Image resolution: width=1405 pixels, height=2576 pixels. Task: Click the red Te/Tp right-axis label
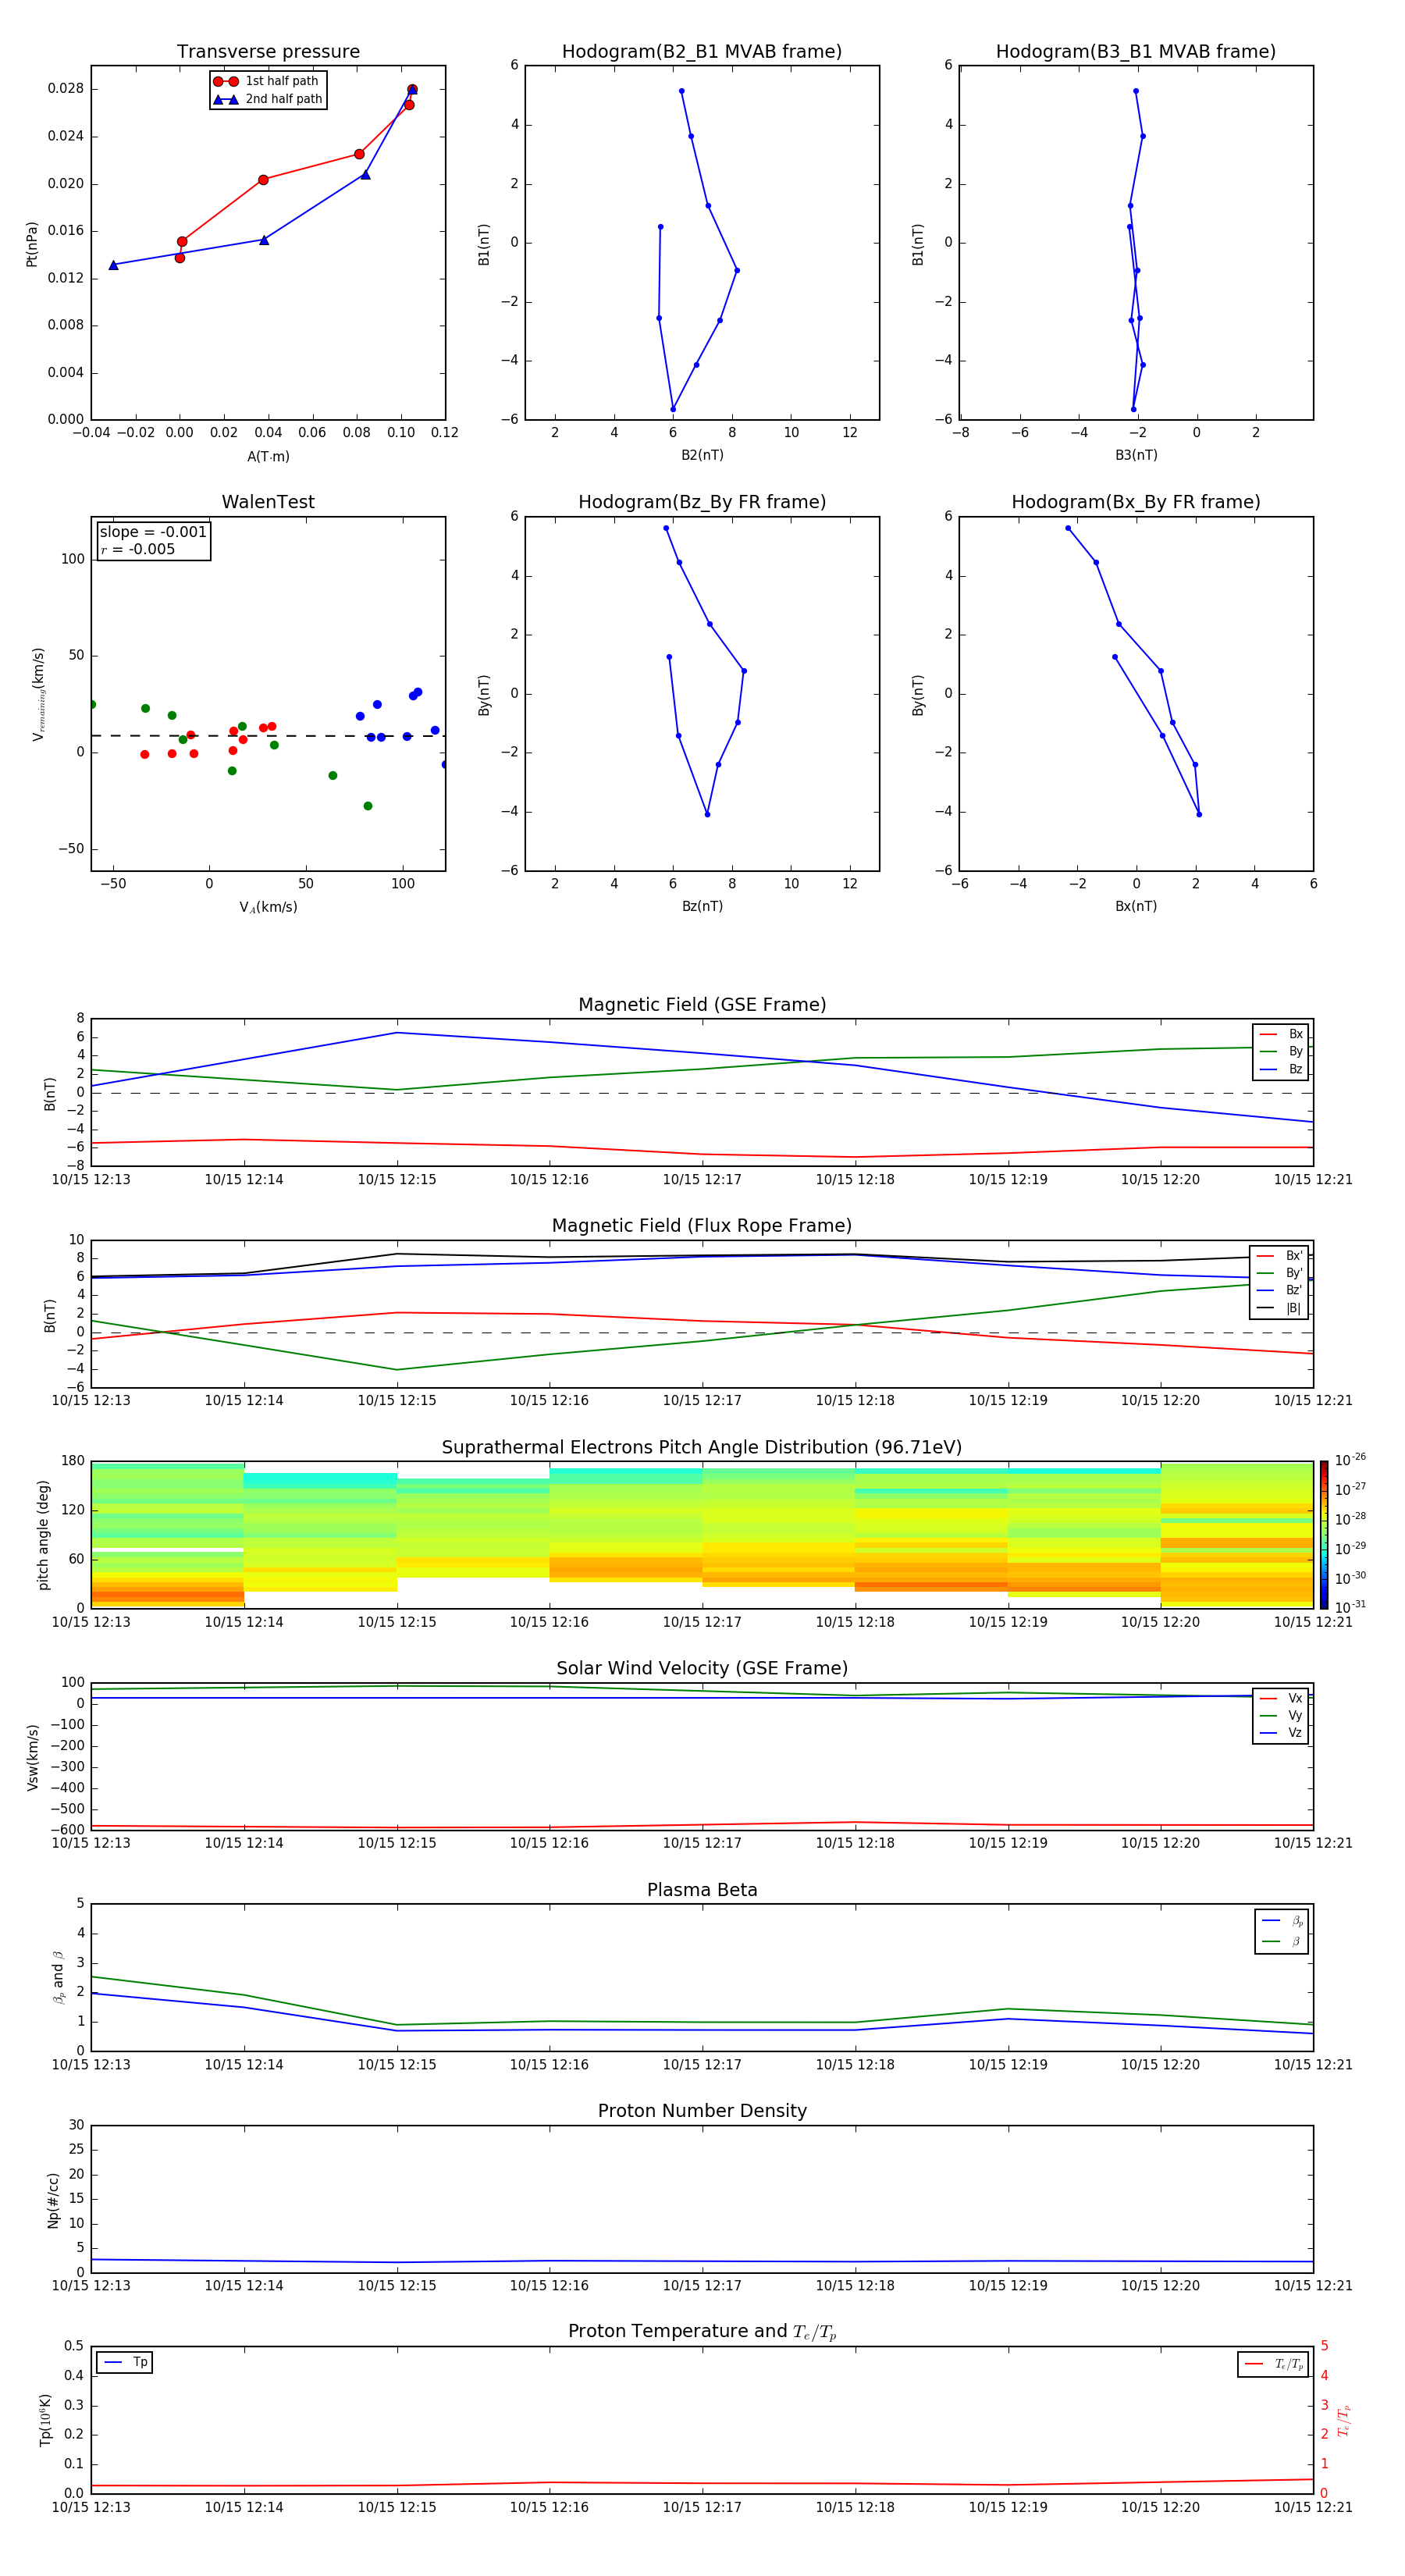tap(1343, 2420)
